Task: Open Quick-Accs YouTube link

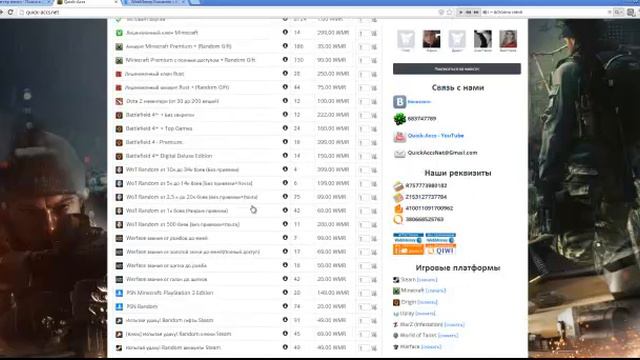Action: pyautogui.click(x=436, y=136)
